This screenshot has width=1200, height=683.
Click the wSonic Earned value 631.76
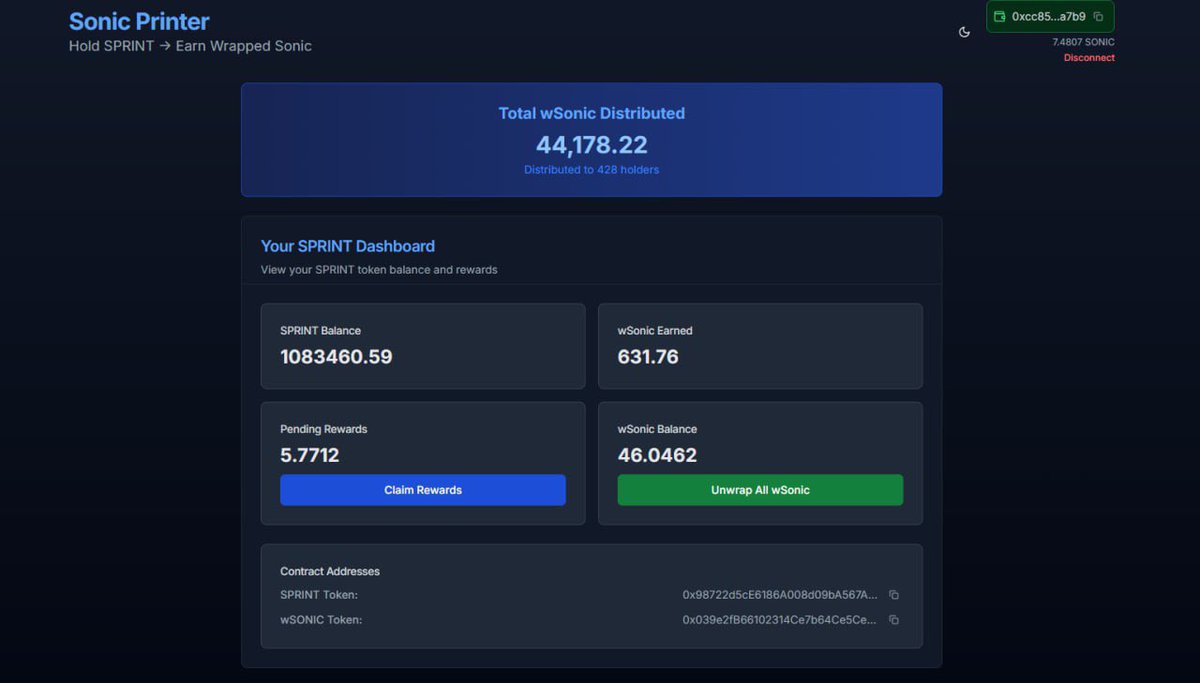click(x=648, y=357)
